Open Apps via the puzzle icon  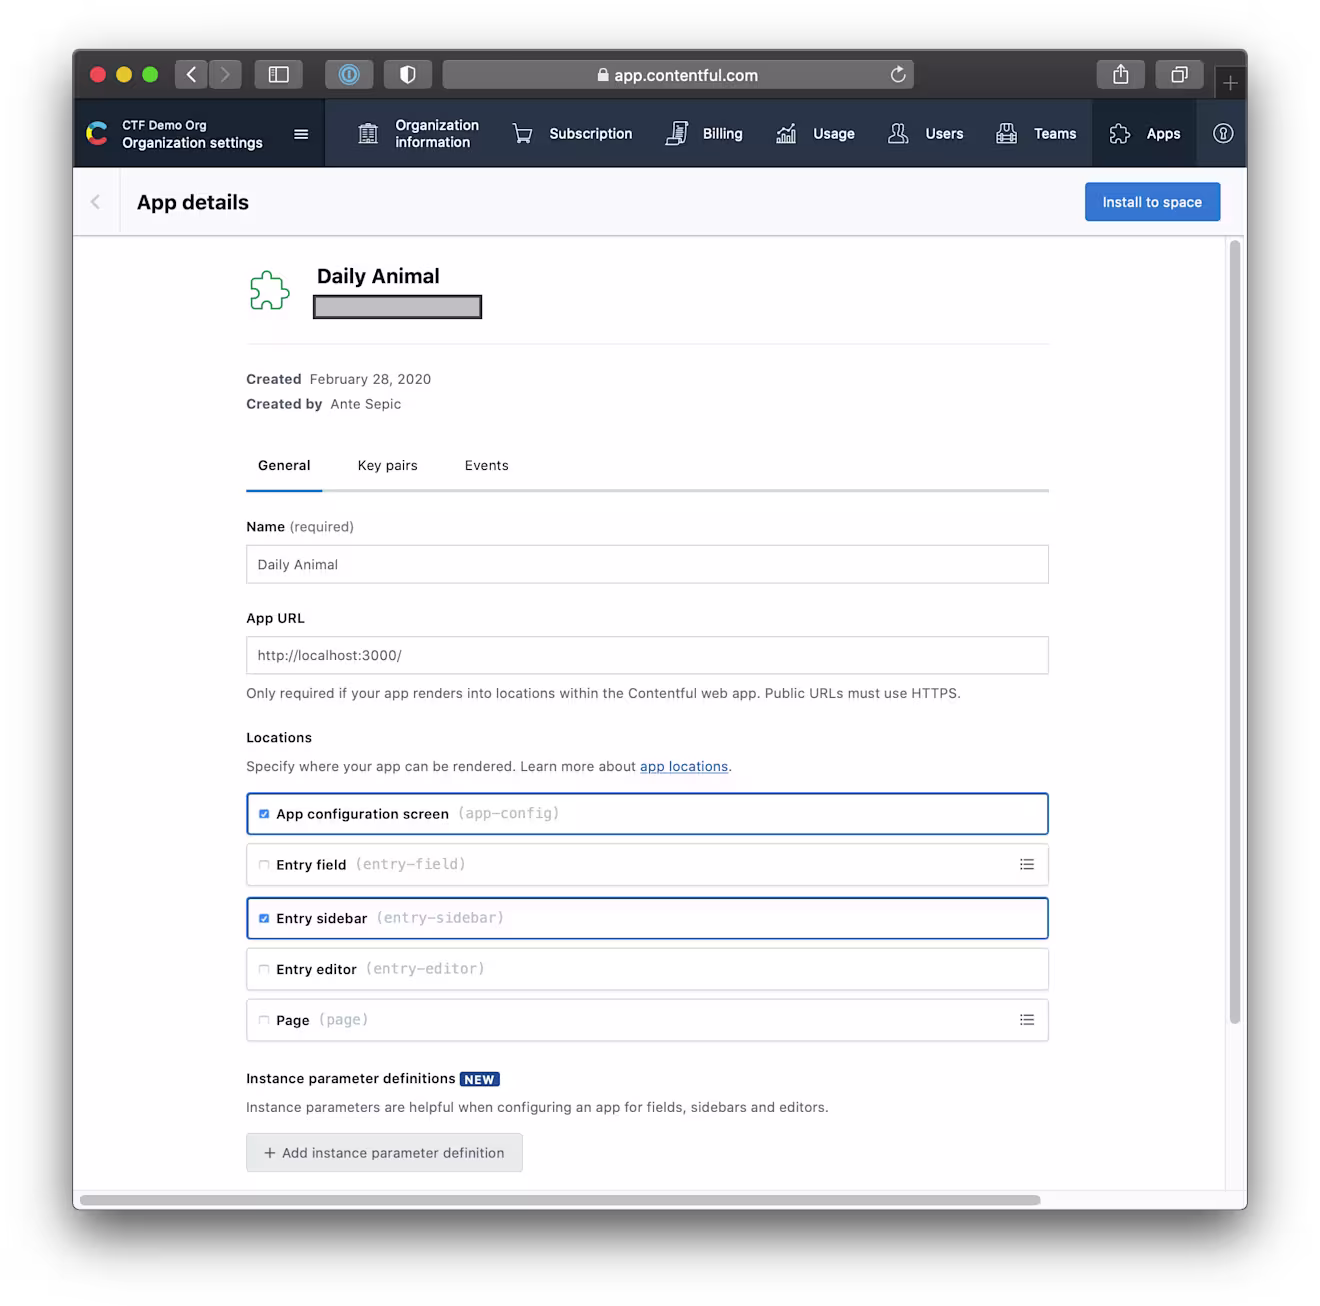[1120, 134]
